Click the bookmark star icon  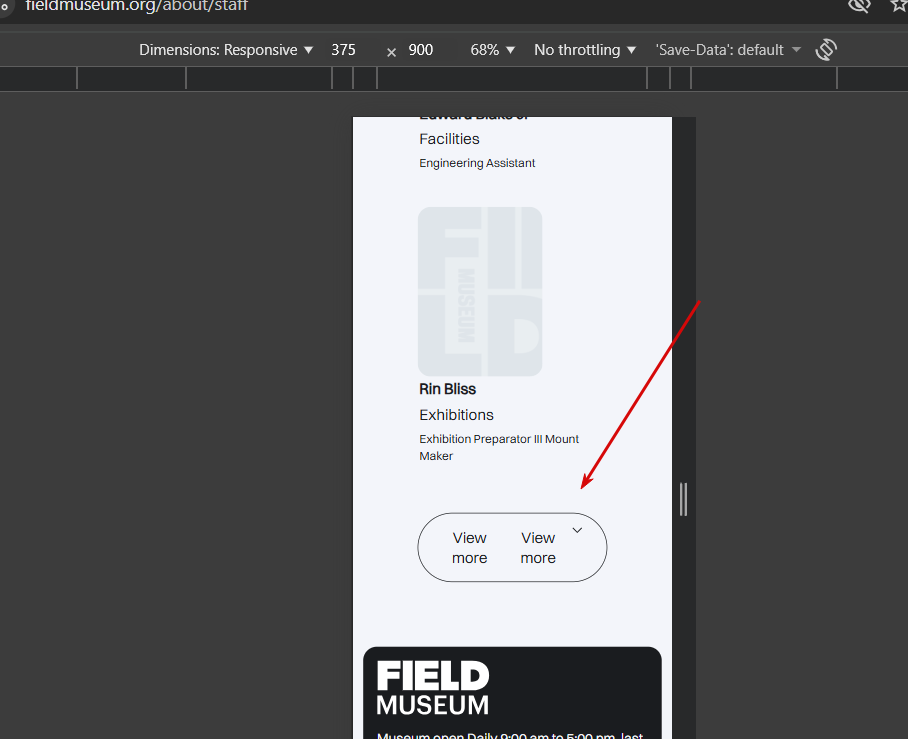click(899, 6)
